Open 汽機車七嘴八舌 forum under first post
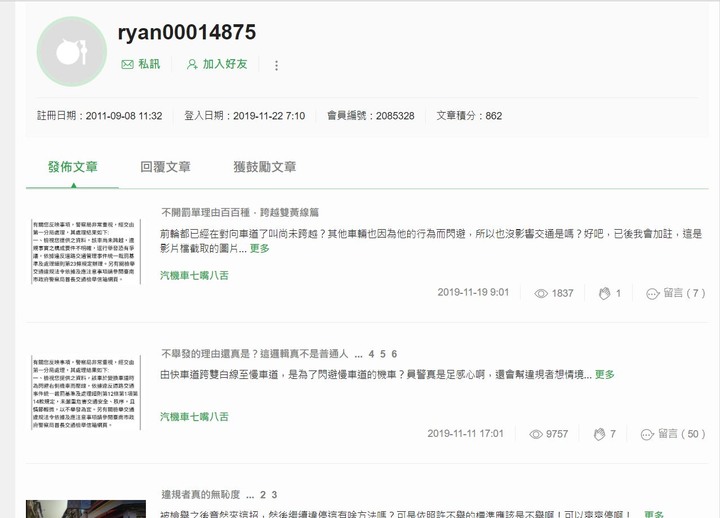 coord(194,276)
